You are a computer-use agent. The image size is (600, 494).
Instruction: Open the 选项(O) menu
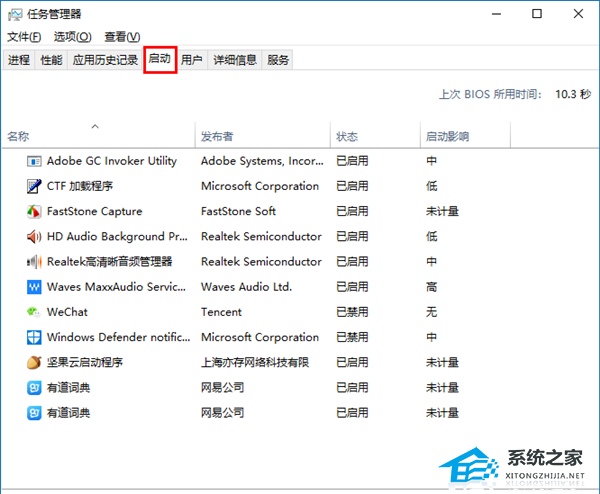(72, 37)
